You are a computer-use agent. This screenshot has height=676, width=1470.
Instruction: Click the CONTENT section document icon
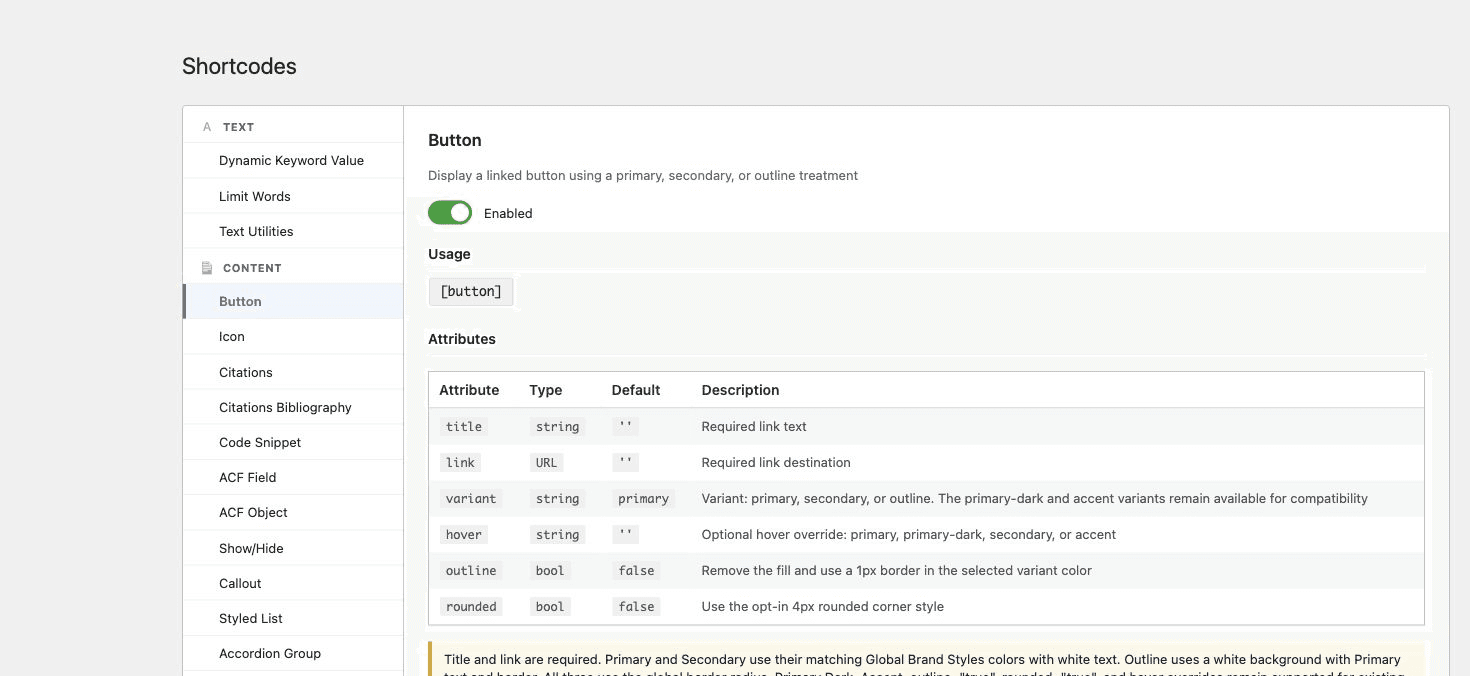click(207, 268)
